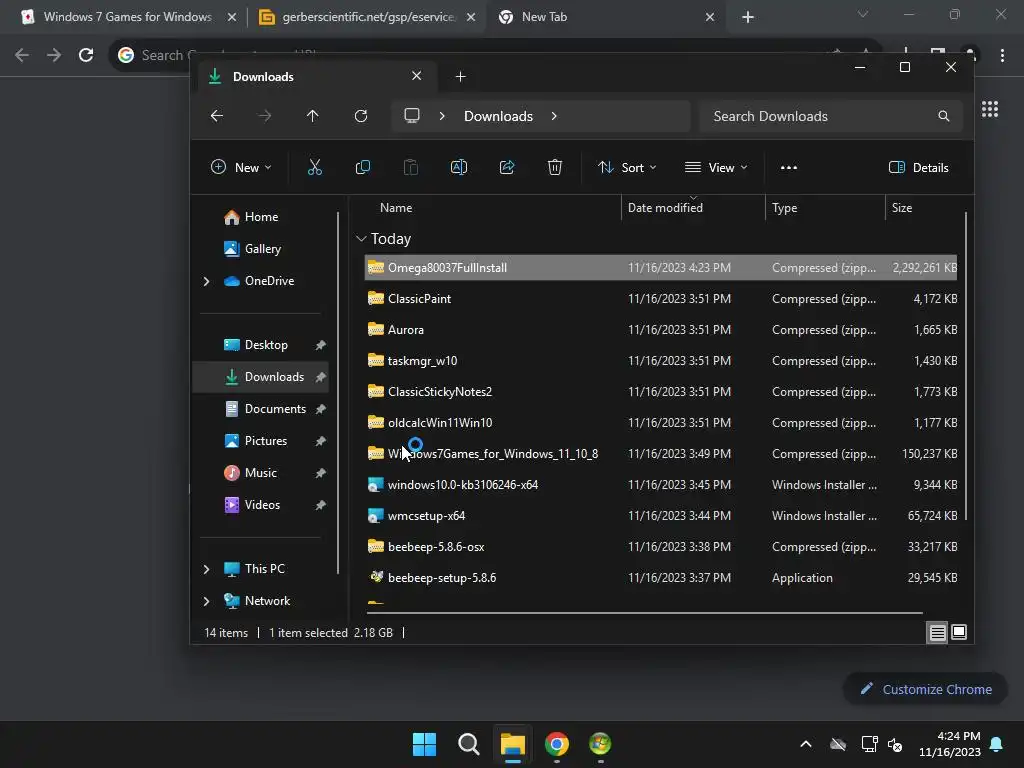This screenshot has height=768, width=1024.
Task: Open taskbar Search
Action: click(x=468, y=744)
